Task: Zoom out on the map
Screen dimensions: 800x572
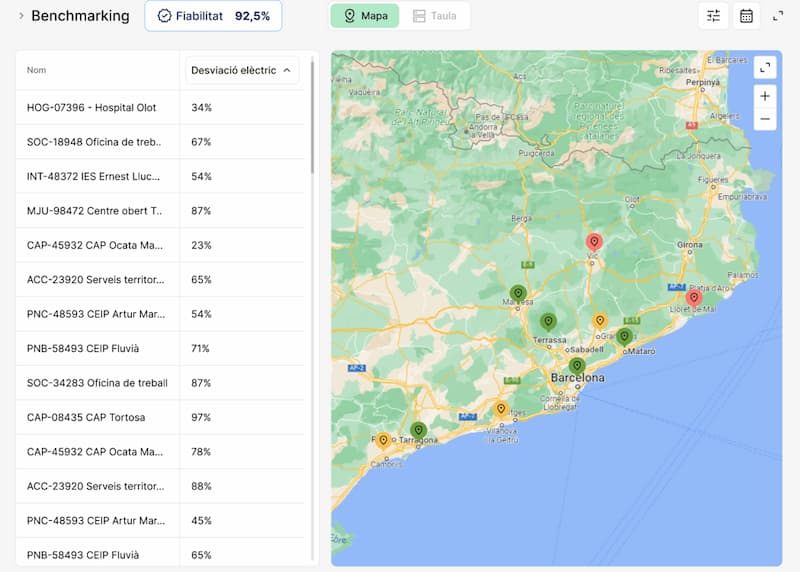Action: pos(765,119)
